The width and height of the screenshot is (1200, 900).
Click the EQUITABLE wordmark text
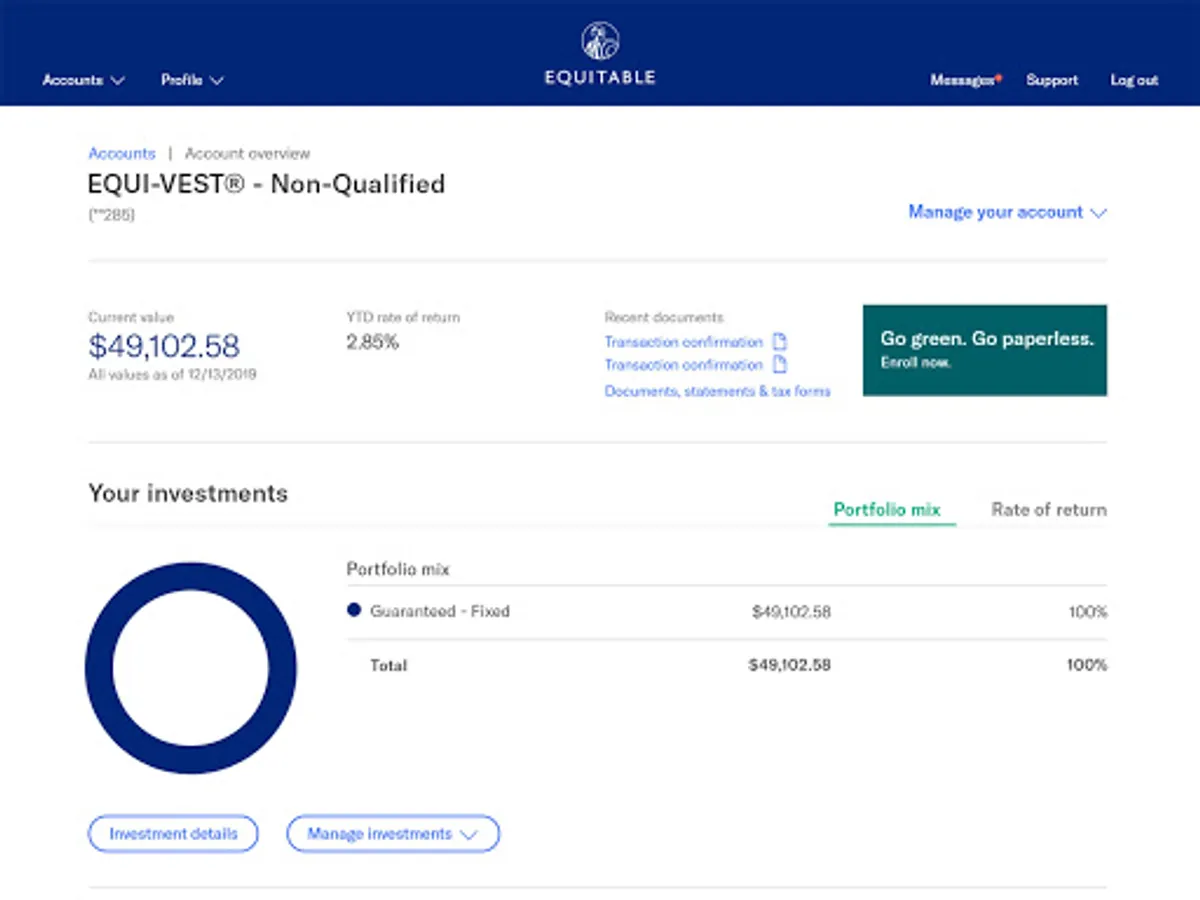pos(600,78)
